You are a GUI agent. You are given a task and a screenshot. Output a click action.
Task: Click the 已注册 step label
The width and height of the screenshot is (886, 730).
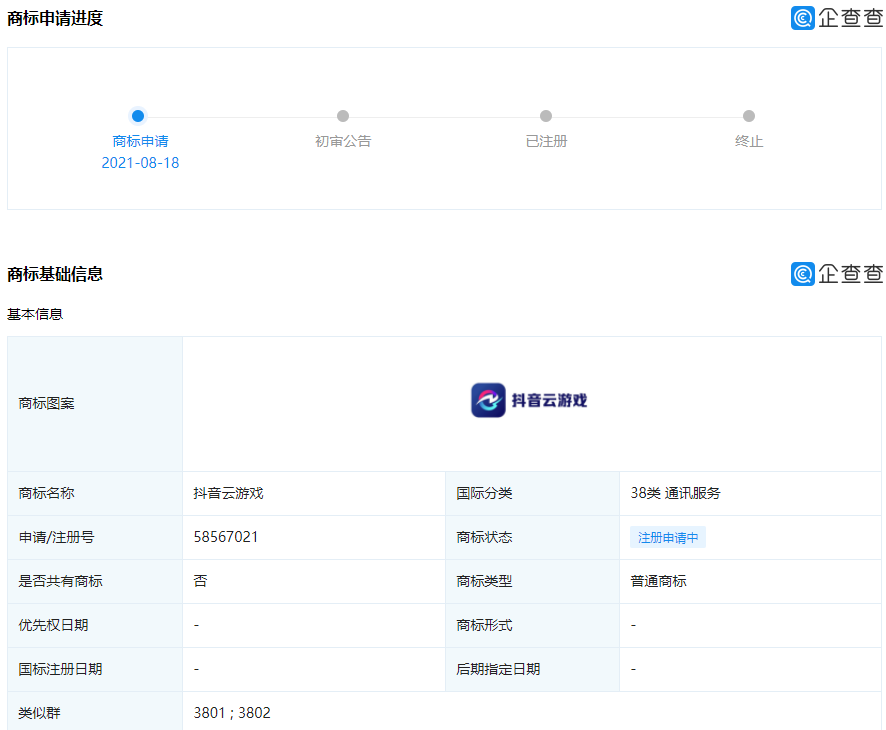click(x=546, y=141)
